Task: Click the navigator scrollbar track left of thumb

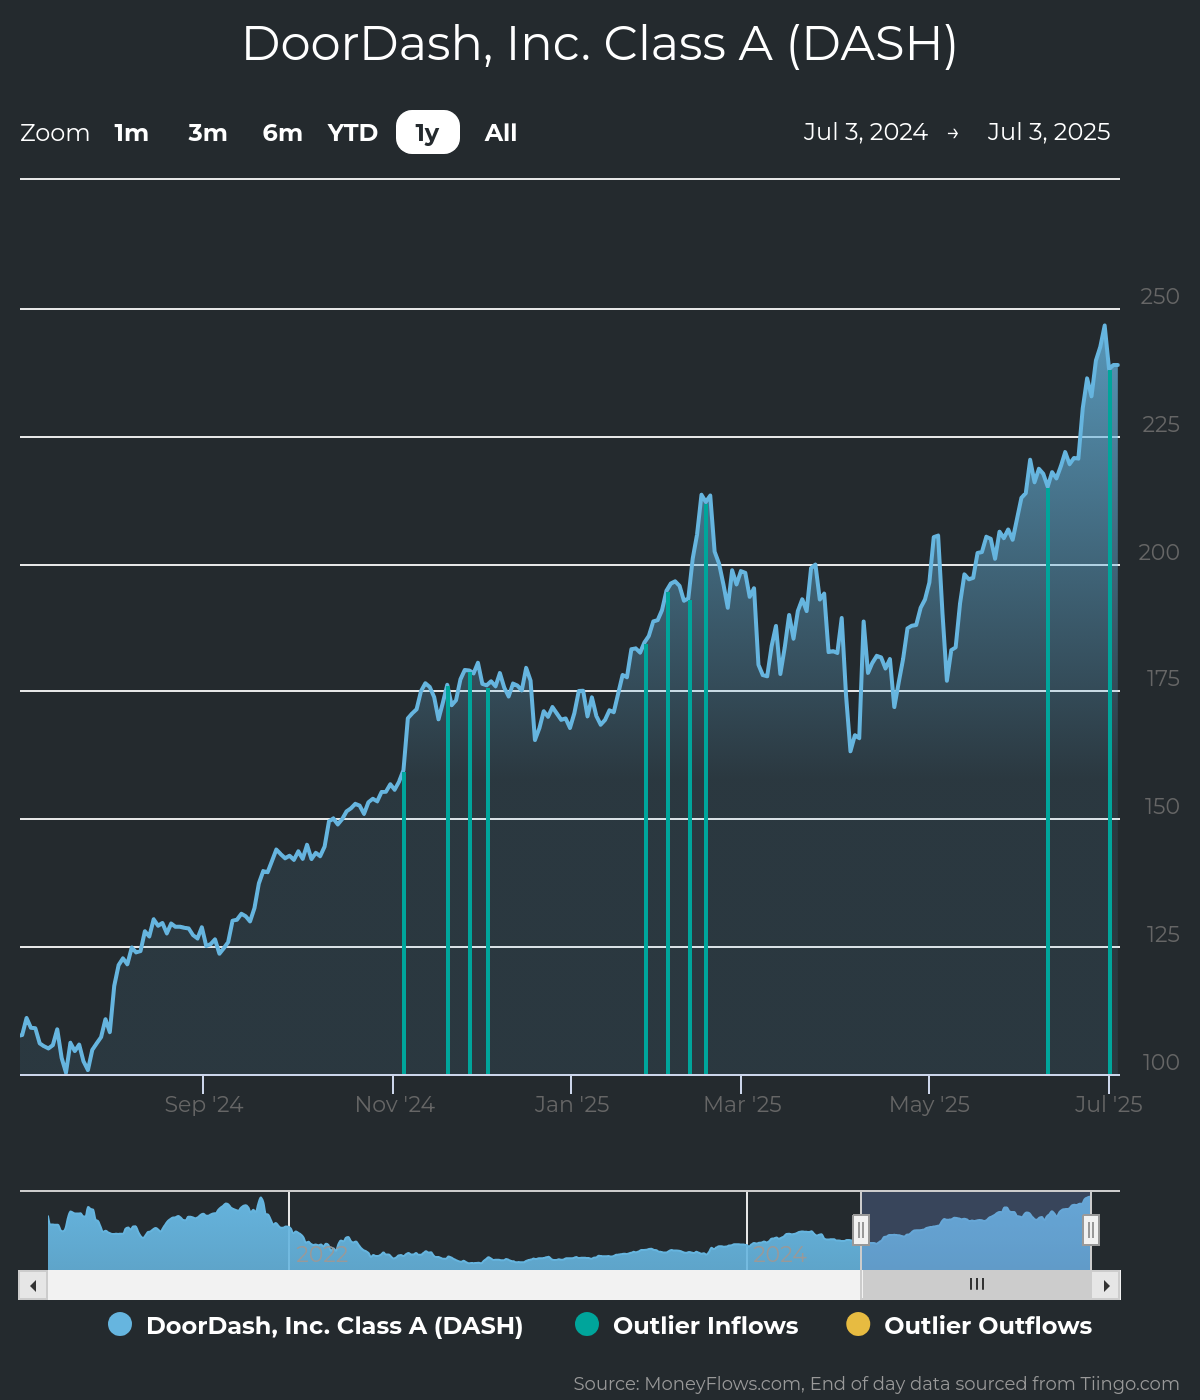Action: (454, 1285)
